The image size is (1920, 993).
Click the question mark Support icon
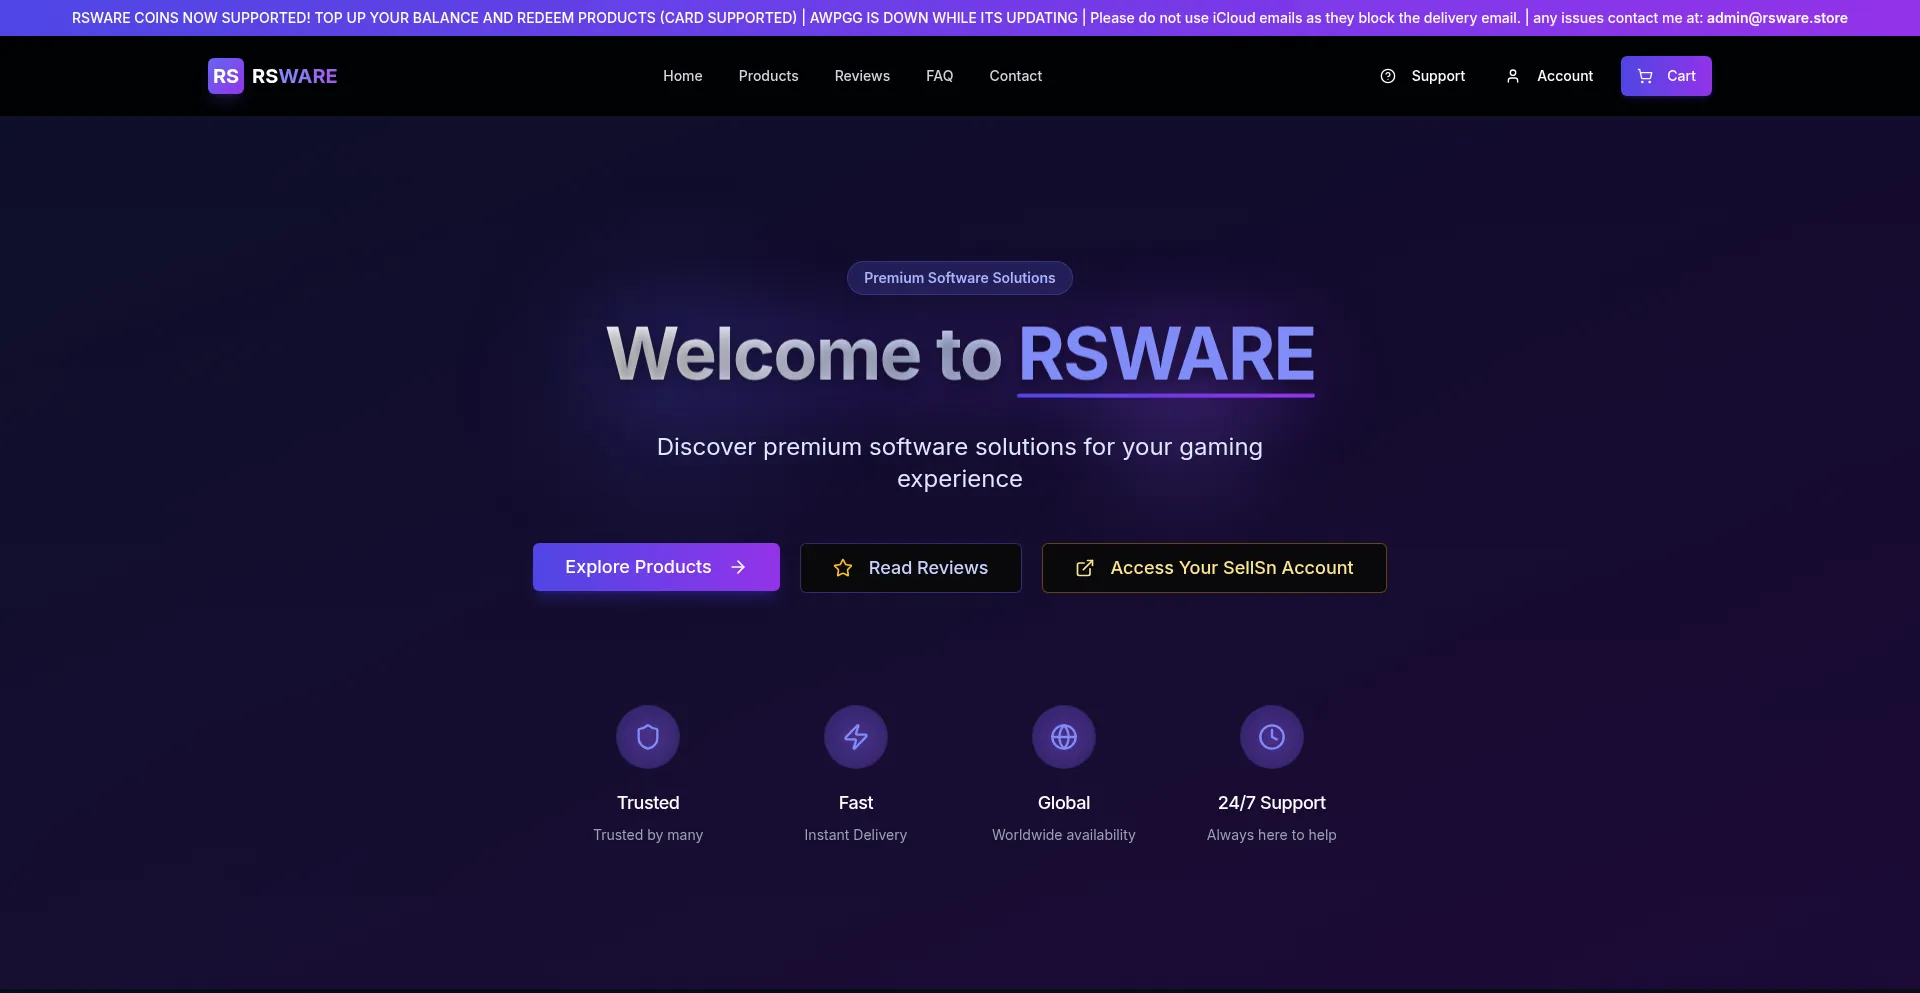(x=1388, y=76)
